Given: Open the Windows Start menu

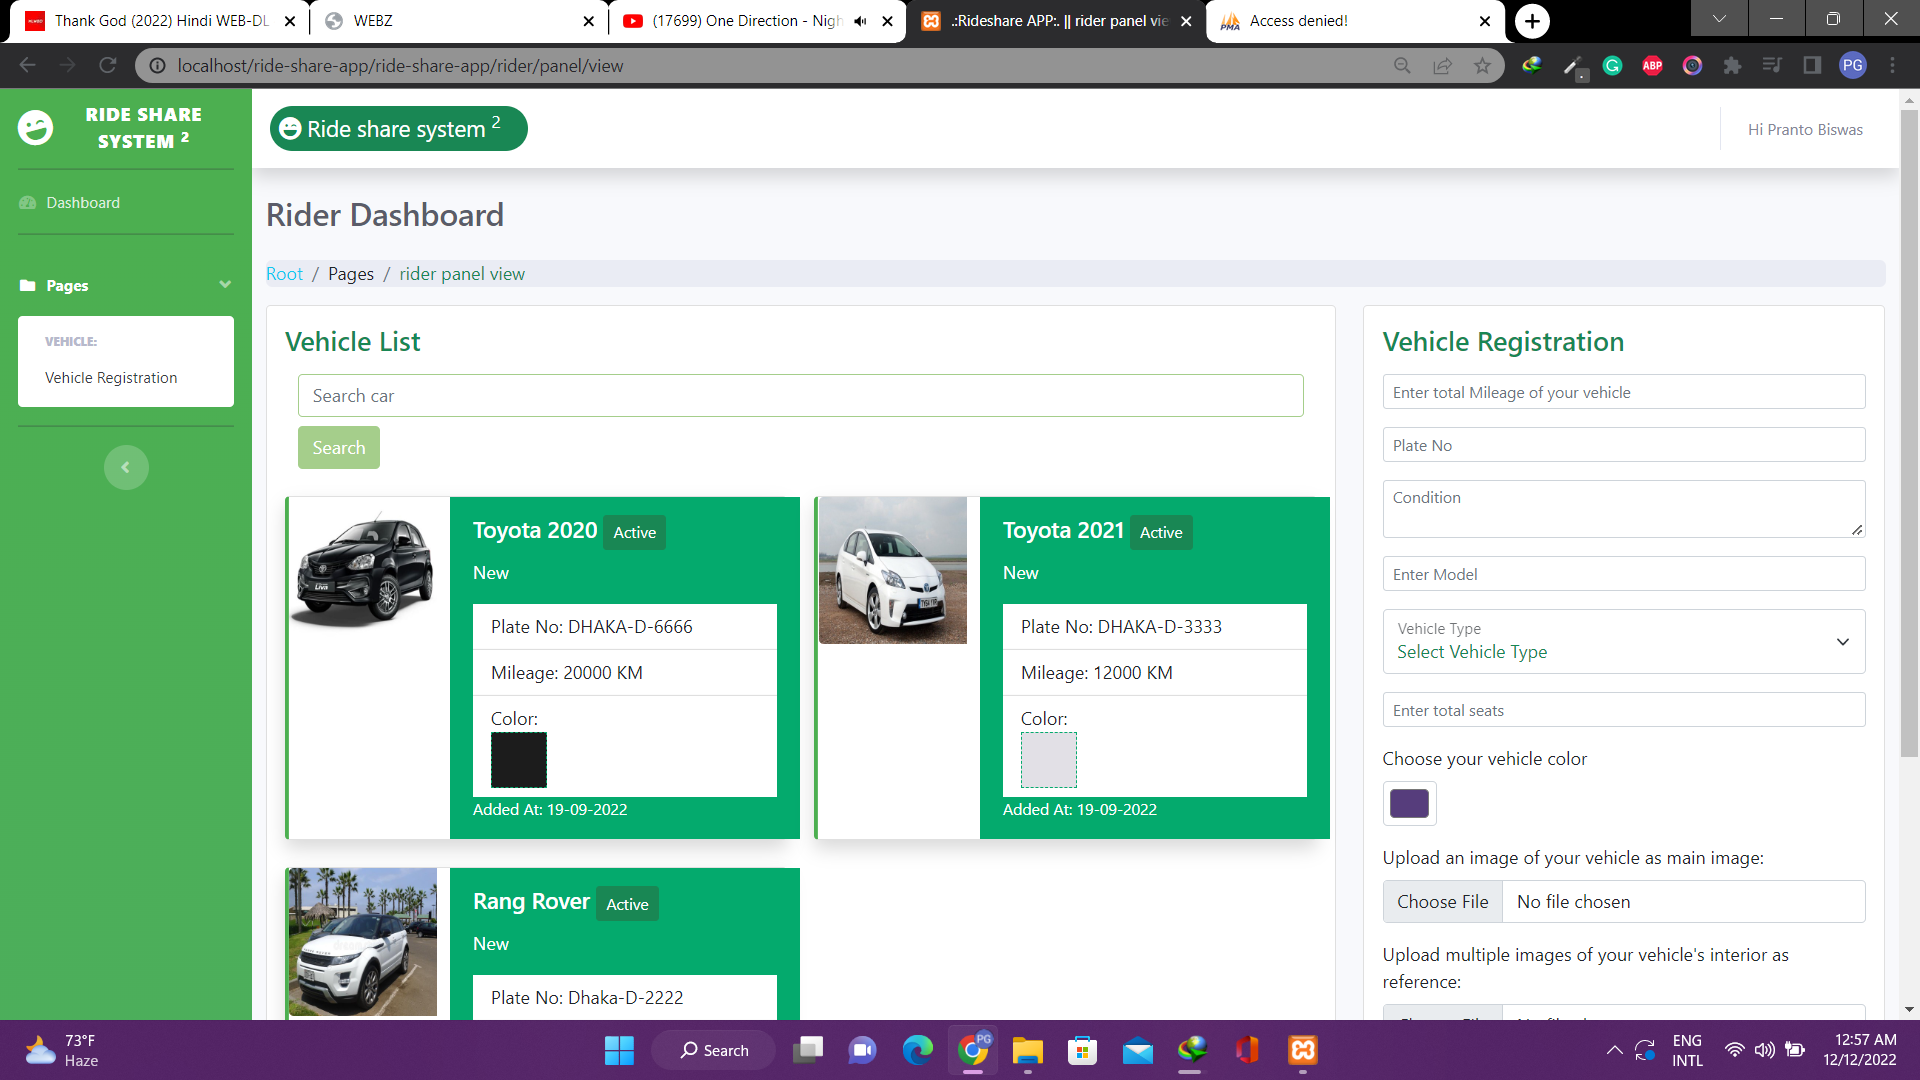Looking at the screenshot, I should pos(619,1050).
